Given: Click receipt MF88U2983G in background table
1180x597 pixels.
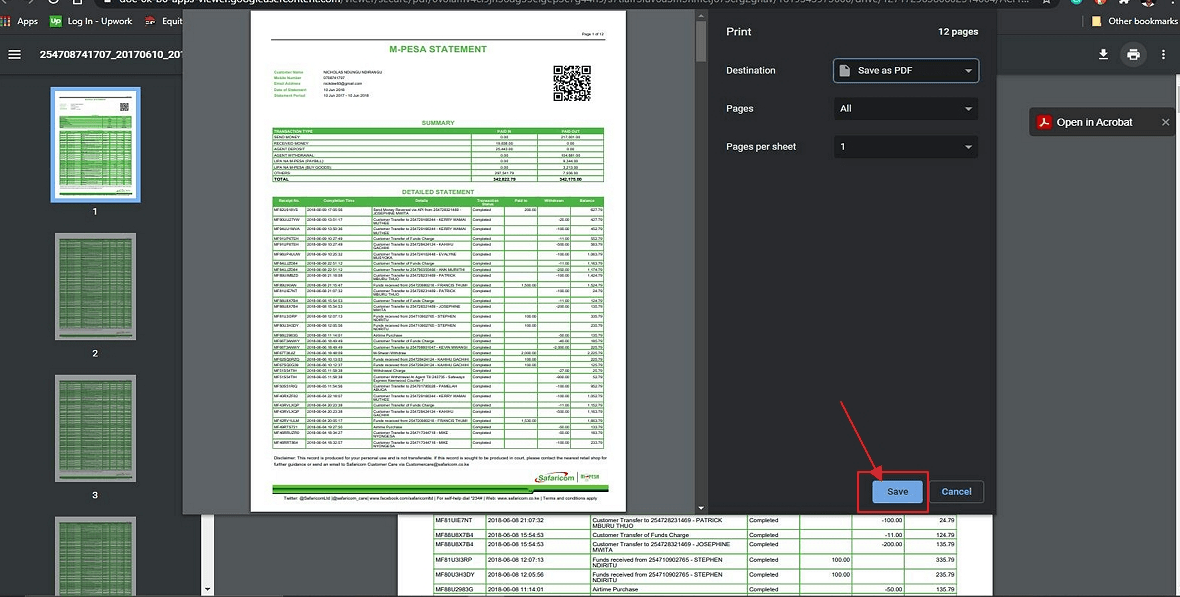Looking at the screenshot, I should (x=454, y=589).
